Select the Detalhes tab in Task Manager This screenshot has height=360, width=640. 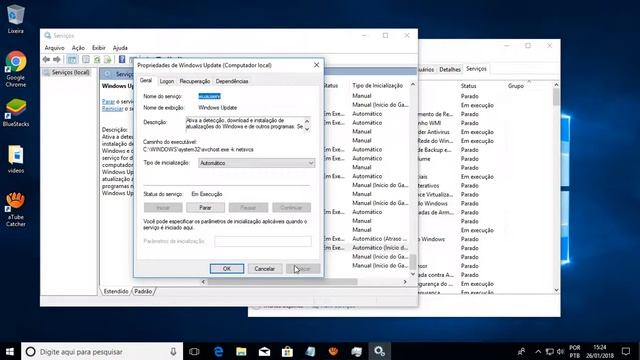[x=450, y=69]
